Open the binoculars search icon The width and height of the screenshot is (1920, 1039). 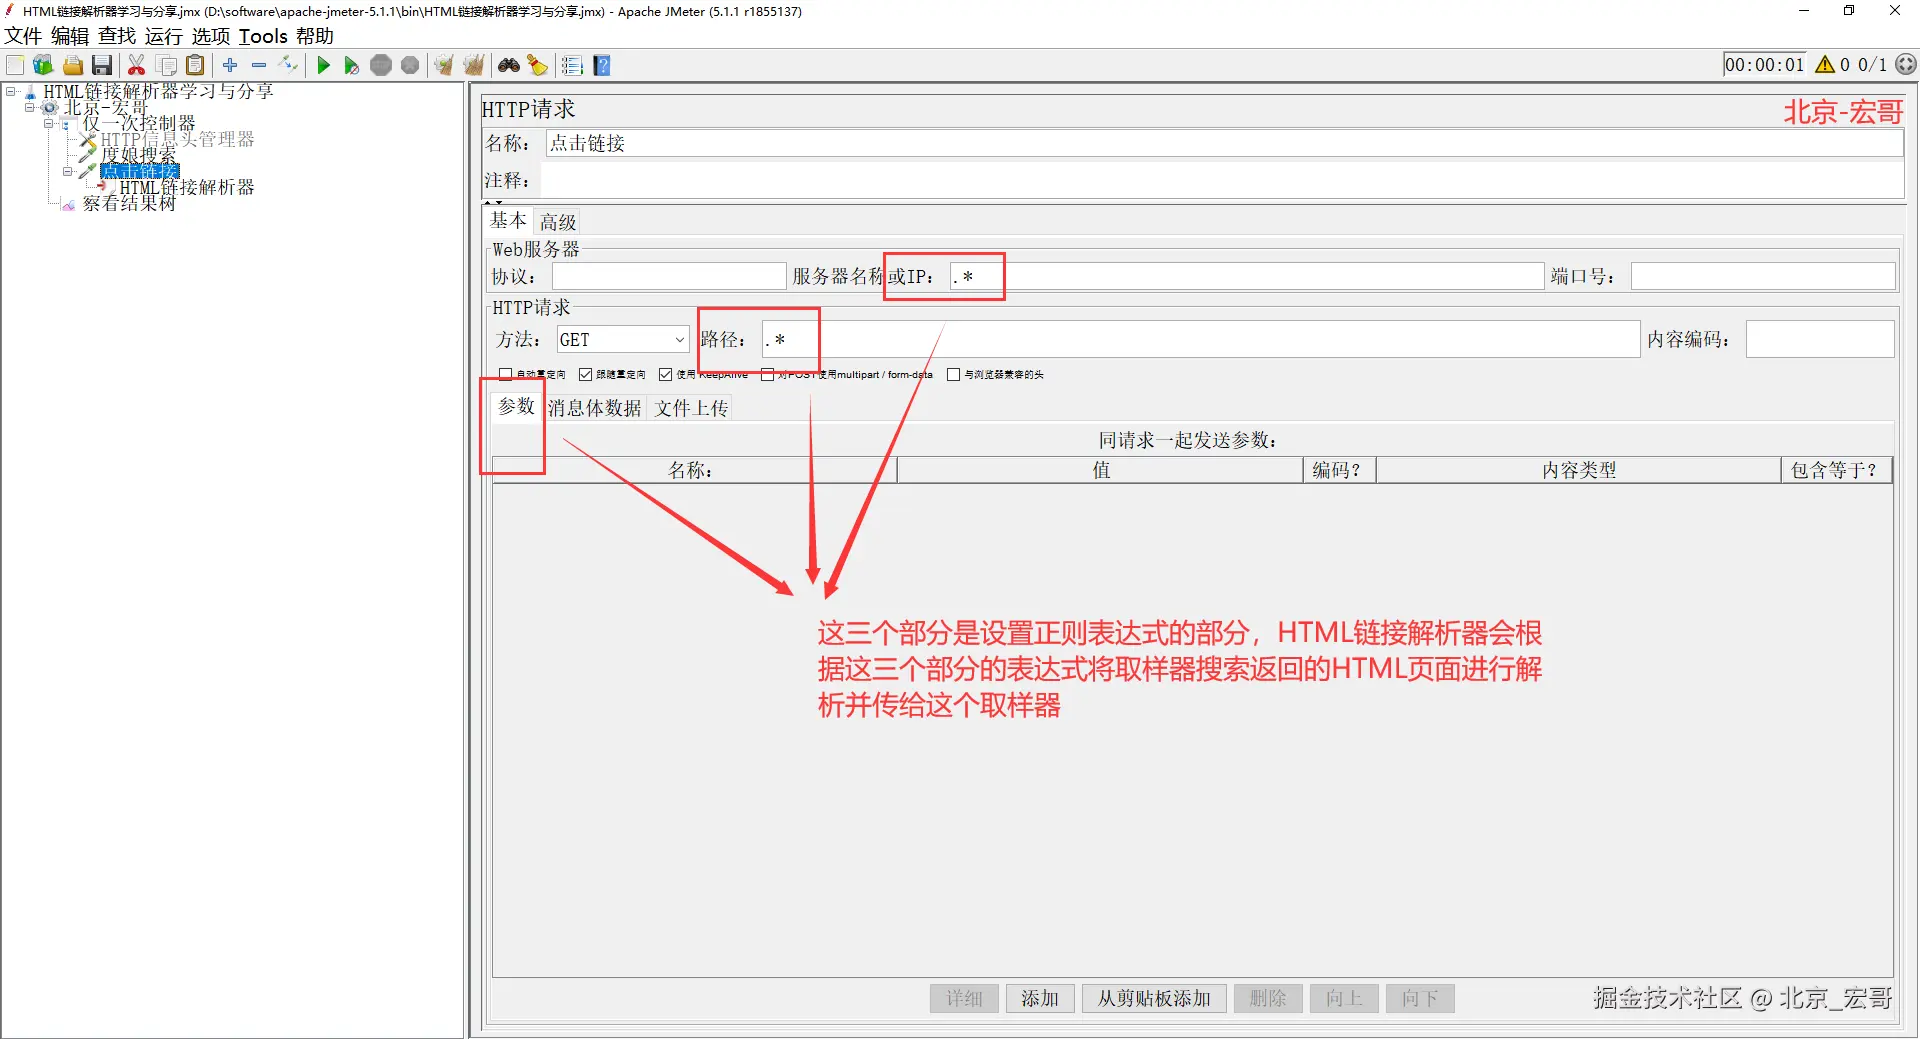coord(509,66)
